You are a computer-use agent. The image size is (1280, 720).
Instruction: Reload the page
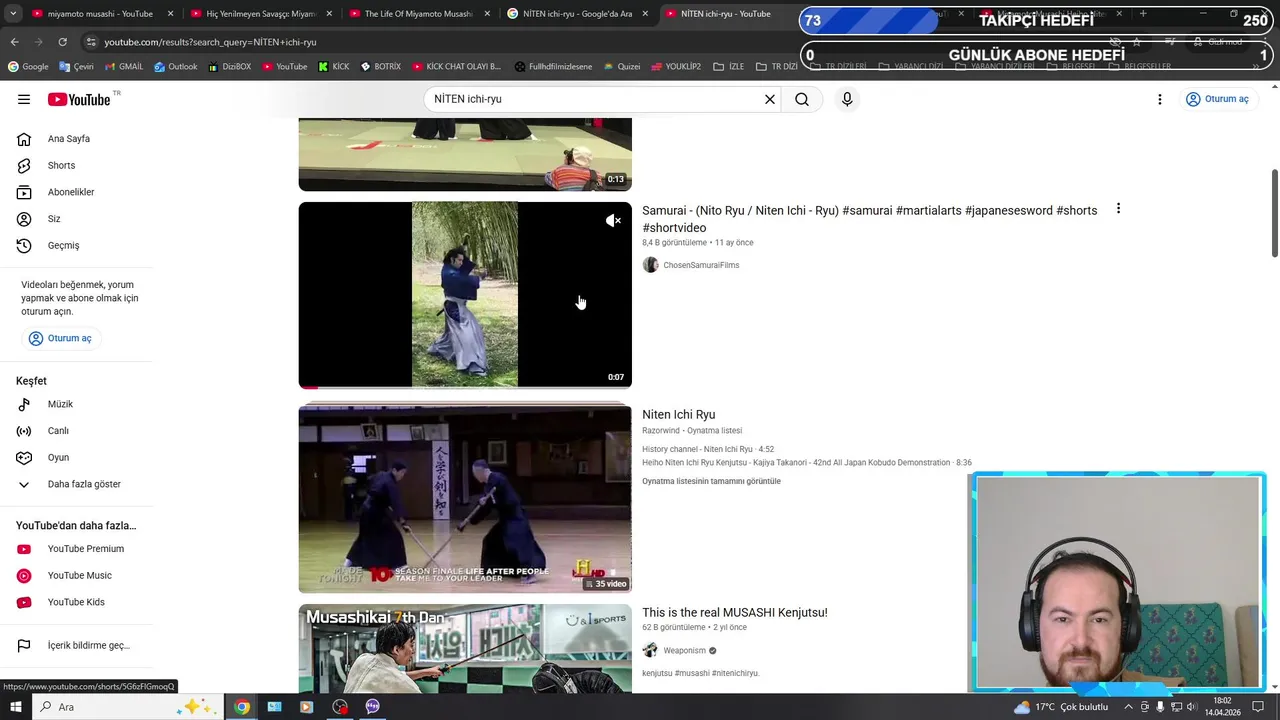coord(62,42)
